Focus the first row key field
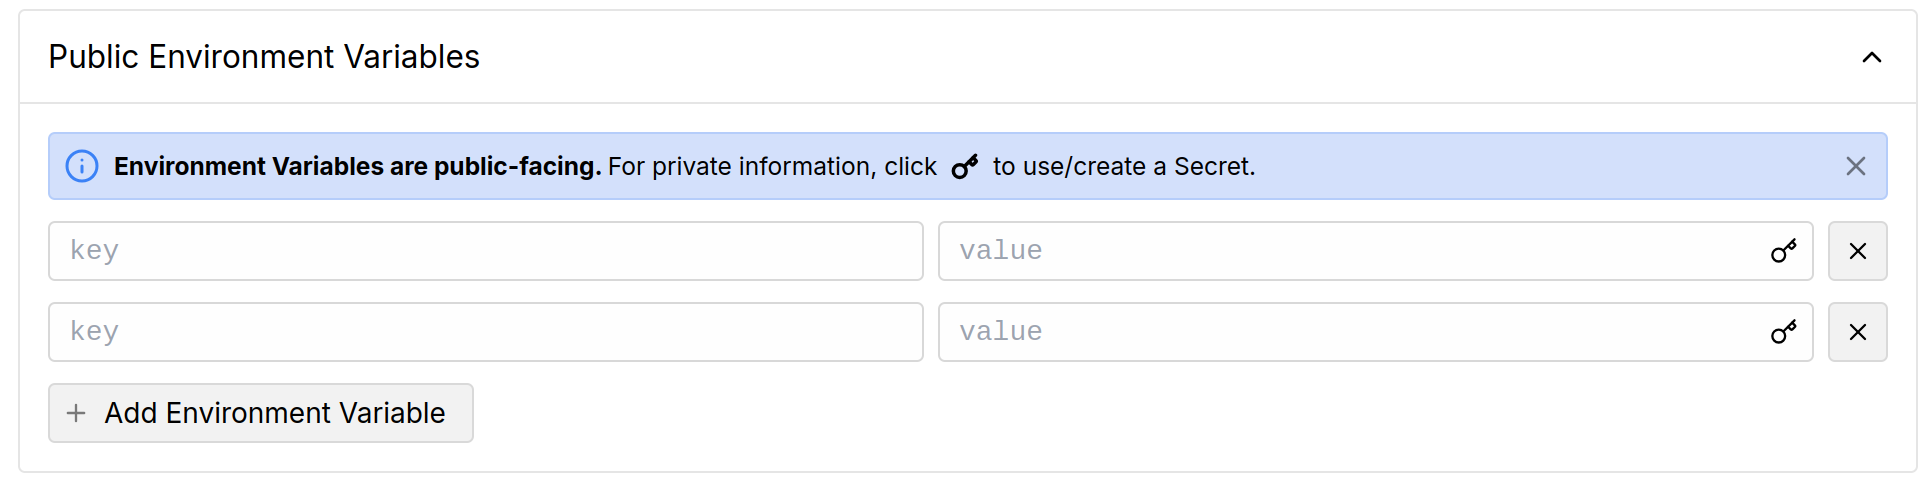Screen dimensions: 1930x482 [x=485, y=251]
